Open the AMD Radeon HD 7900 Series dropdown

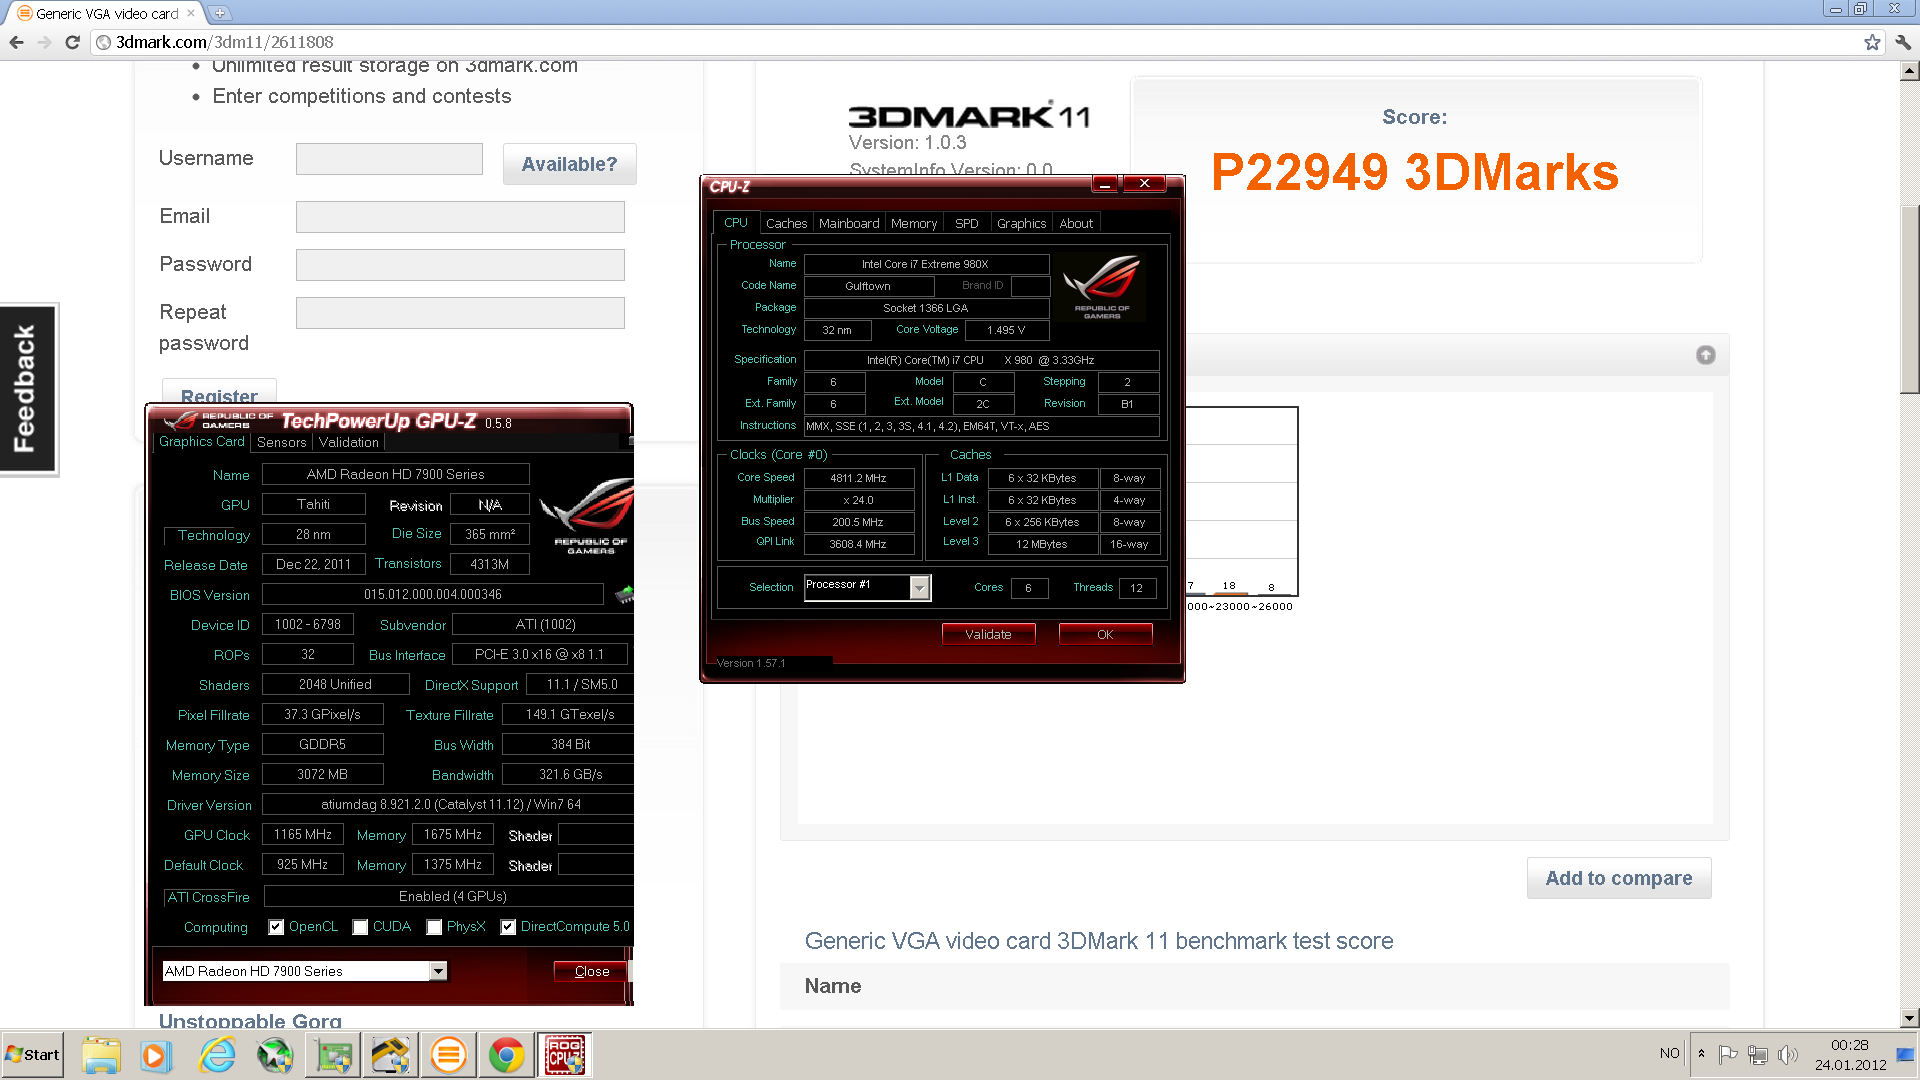[305, 971]
